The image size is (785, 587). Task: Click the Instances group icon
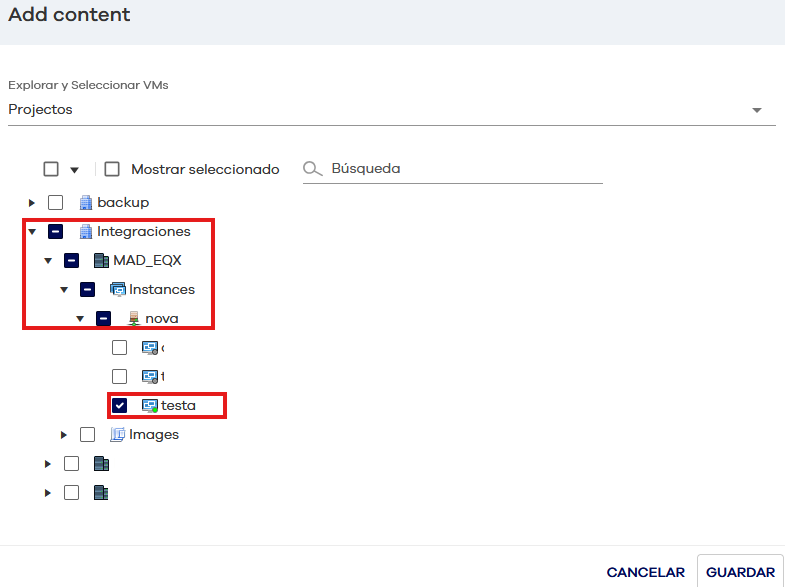click(x=117, y=290)
